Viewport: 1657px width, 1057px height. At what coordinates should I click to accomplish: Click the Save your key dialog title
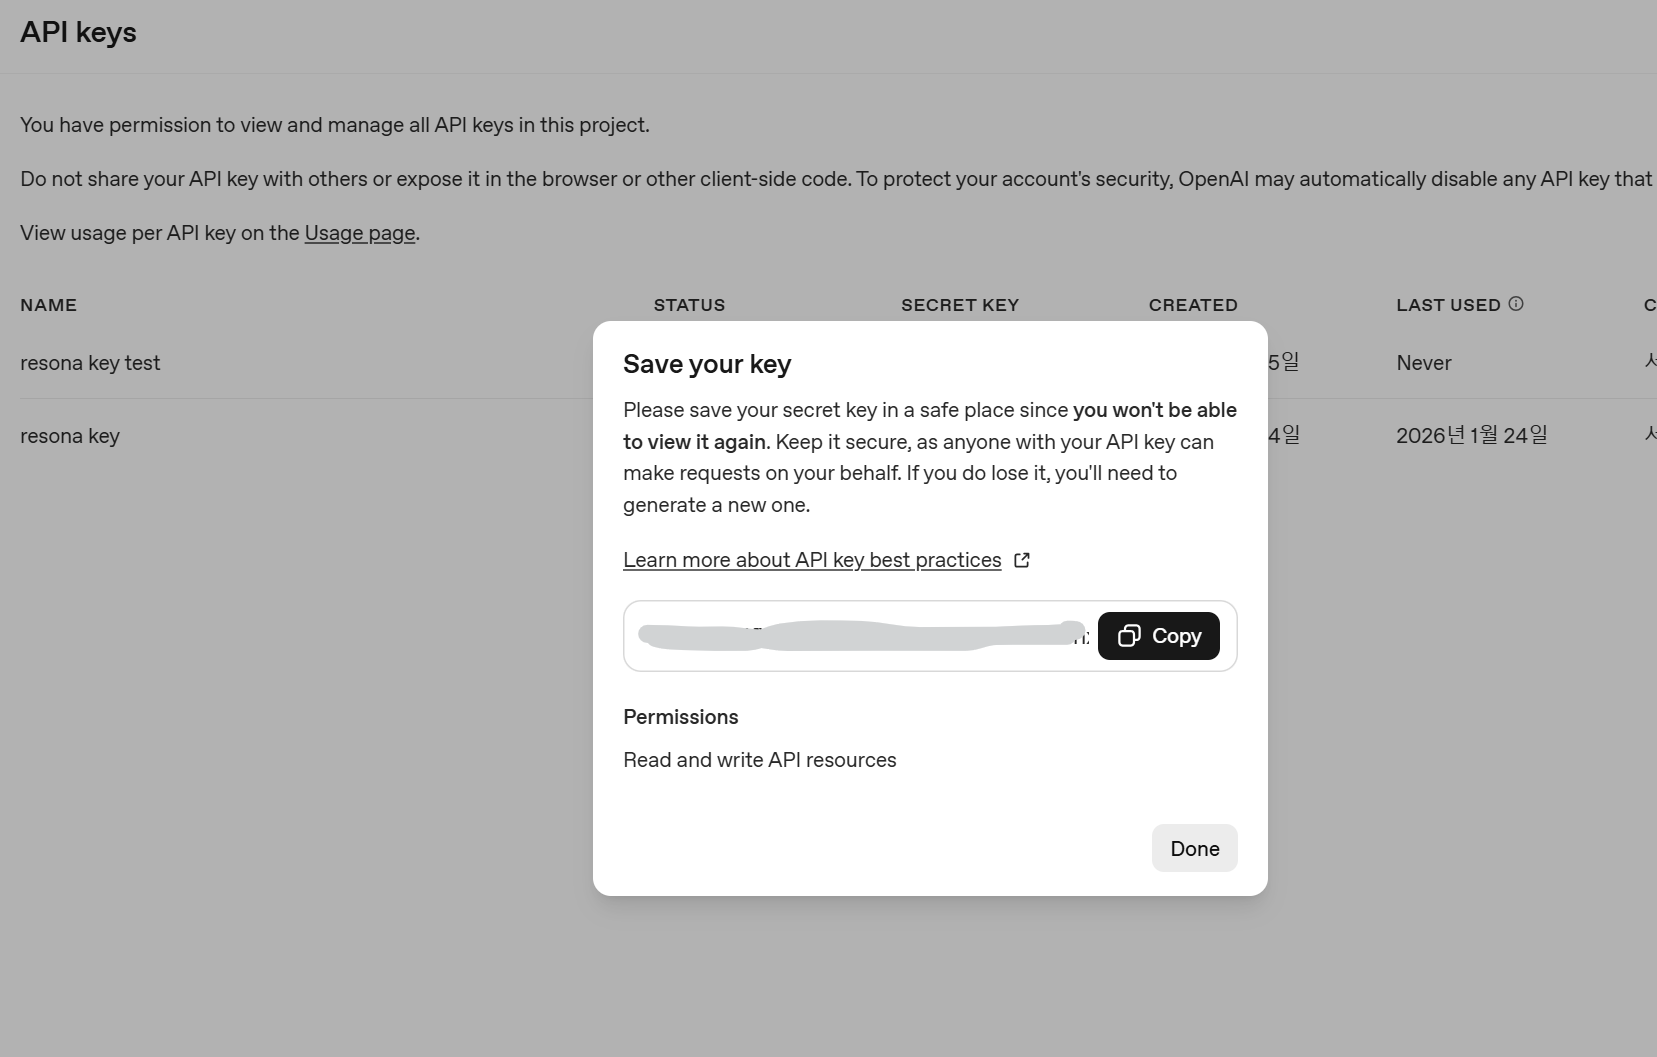707,364
